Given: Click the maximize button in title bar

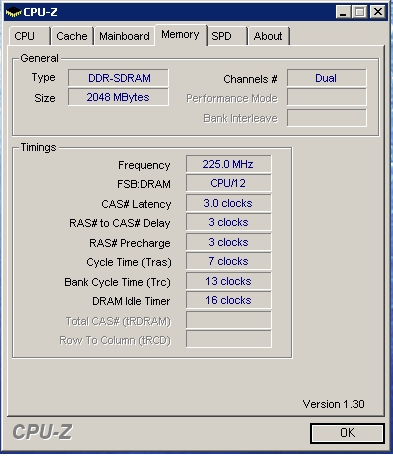Looking at the screenshot, I should [360, 12].
